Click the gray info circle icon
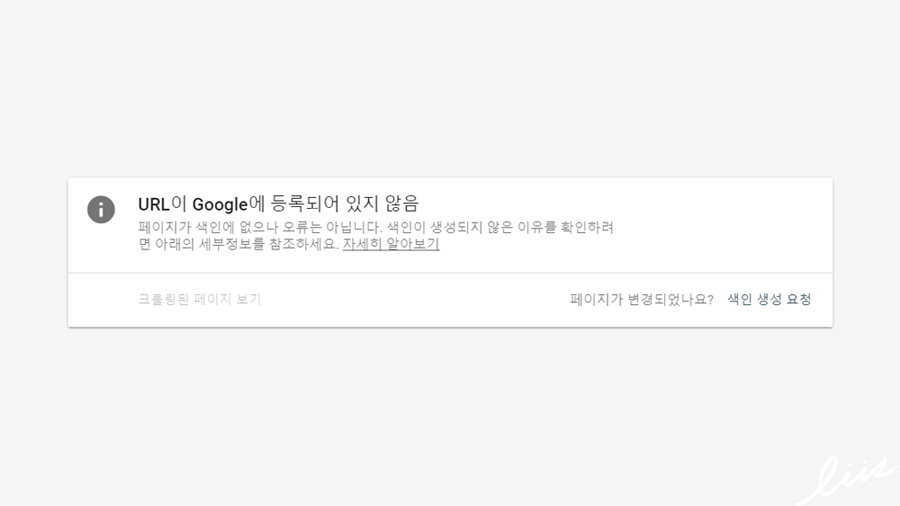The height and width of the screenshot is (506, 900). [x=101, y=209]
